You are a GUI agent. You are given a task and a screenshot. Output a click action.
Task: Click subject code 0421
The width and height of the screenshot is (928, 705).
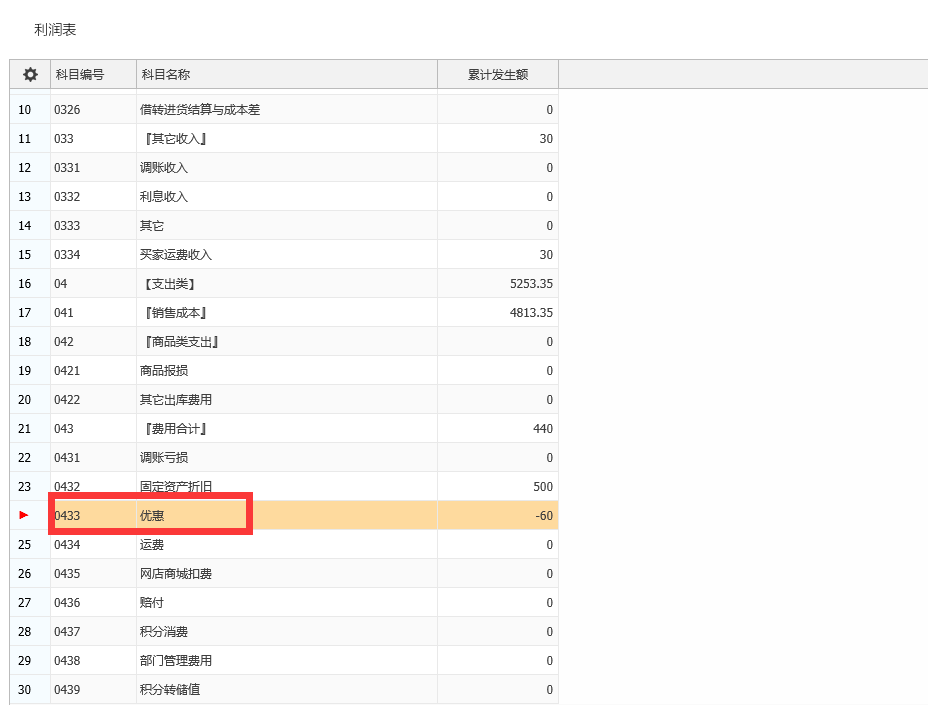[x=67, y=371]
